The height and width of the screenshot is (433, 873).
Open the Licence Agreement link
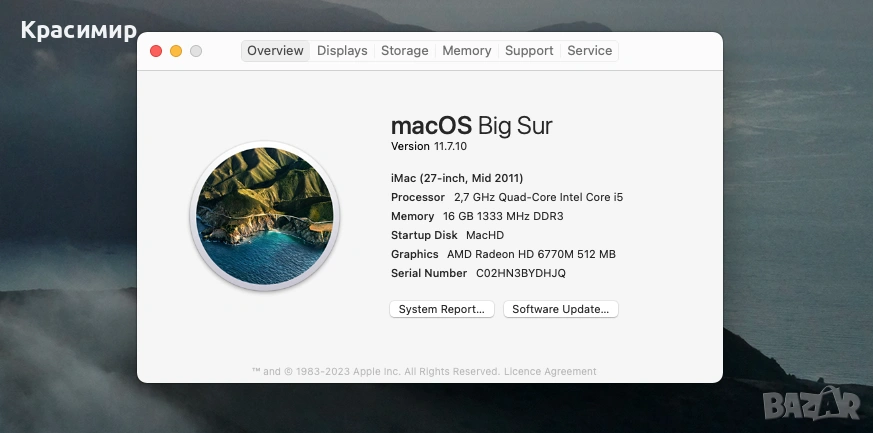click(550, 371)
